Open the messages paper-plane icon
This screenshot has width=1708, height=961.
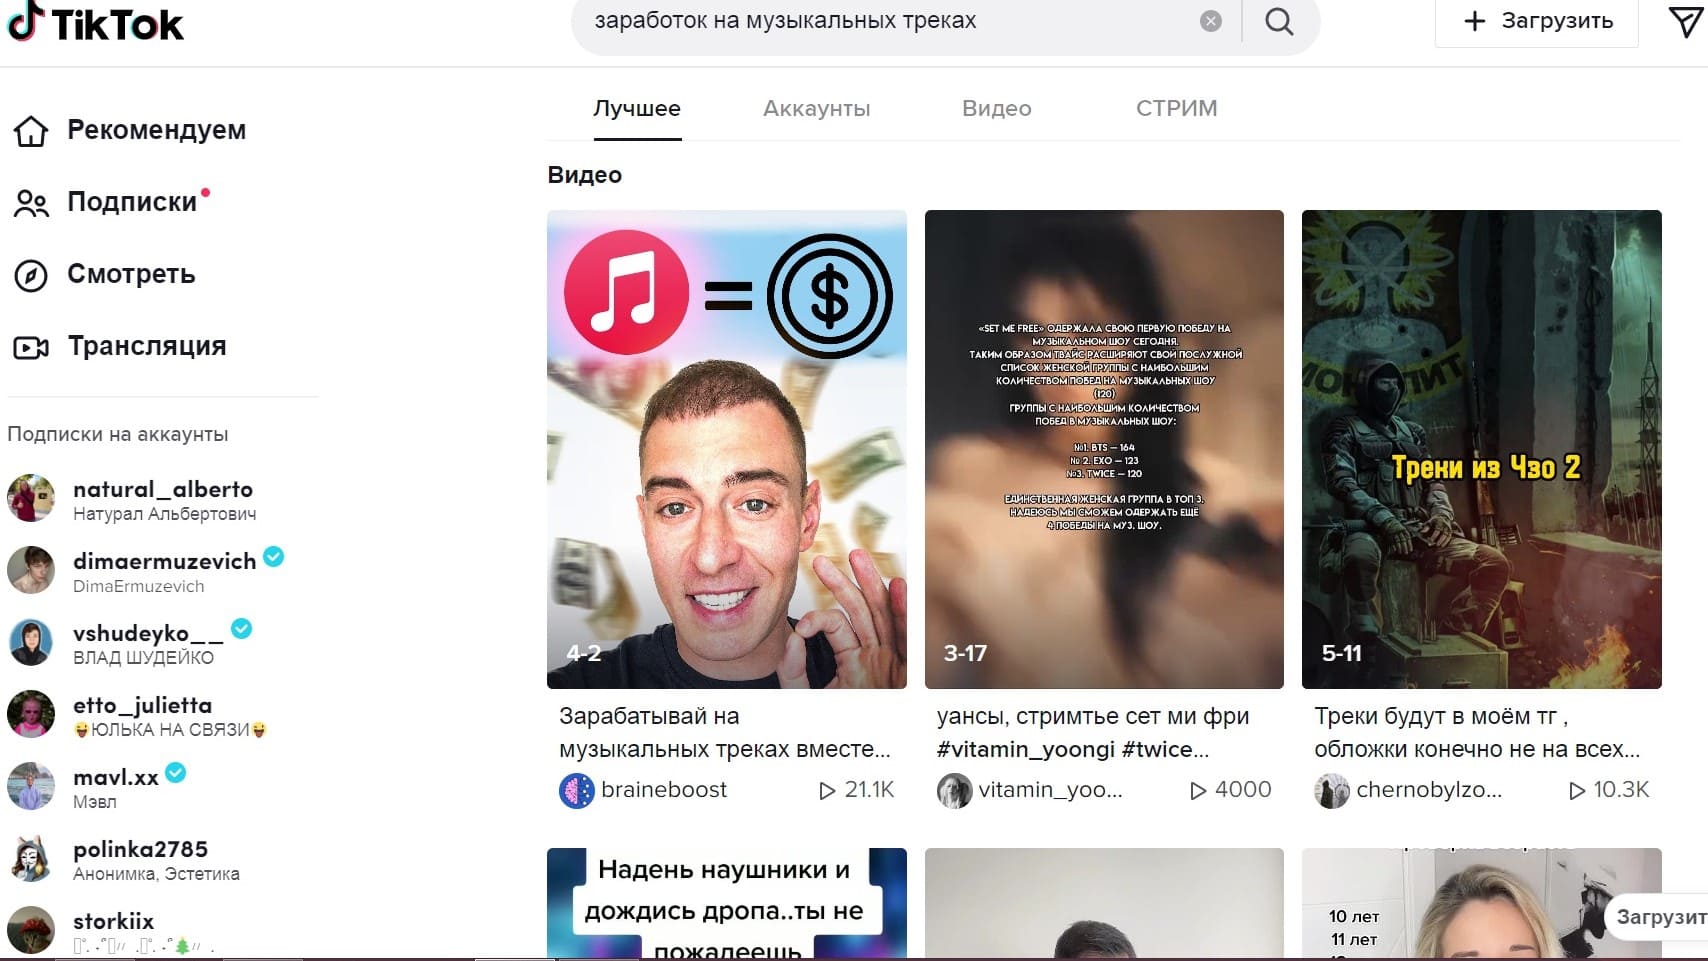(1685, 21)
